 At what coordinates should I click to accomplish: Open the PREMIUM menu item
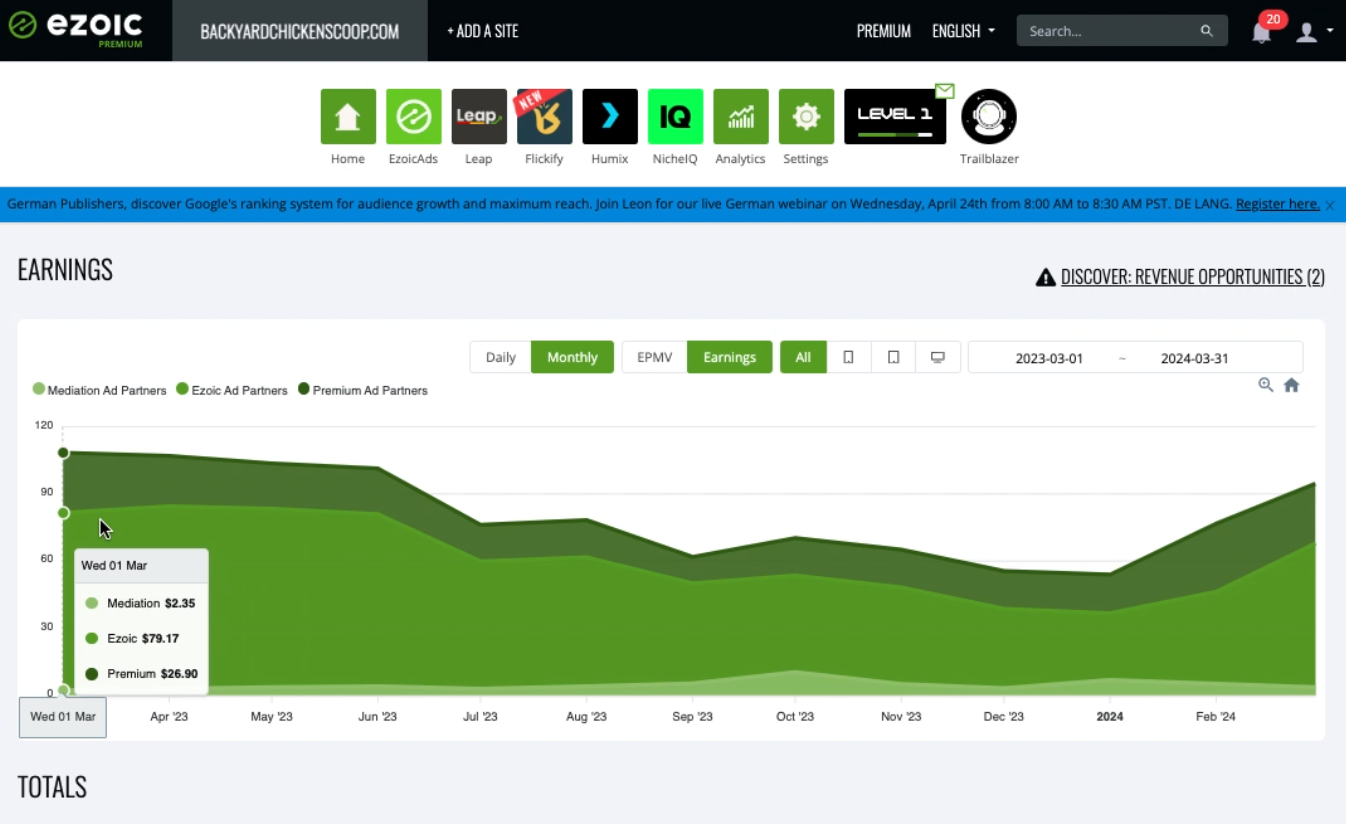(884, 31)
